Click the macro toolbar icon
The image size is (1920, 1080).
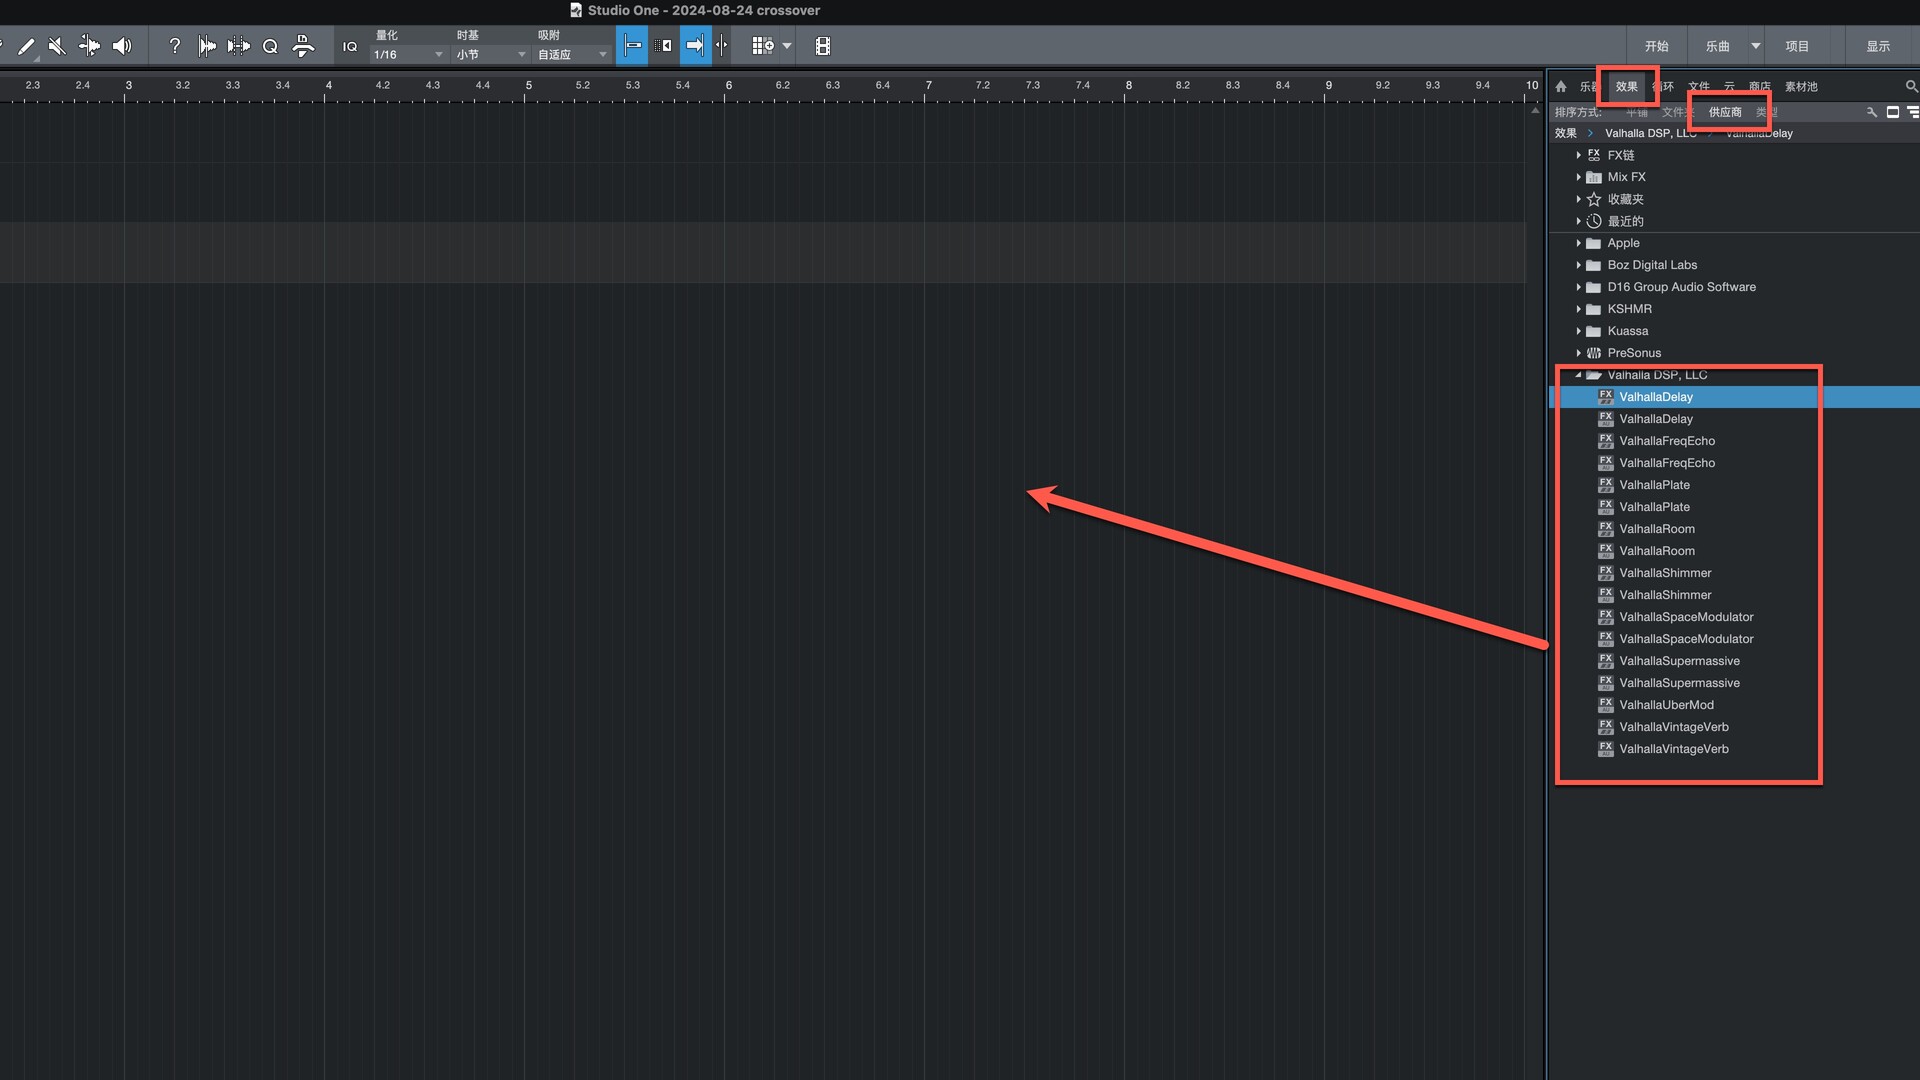pos(303,46)
